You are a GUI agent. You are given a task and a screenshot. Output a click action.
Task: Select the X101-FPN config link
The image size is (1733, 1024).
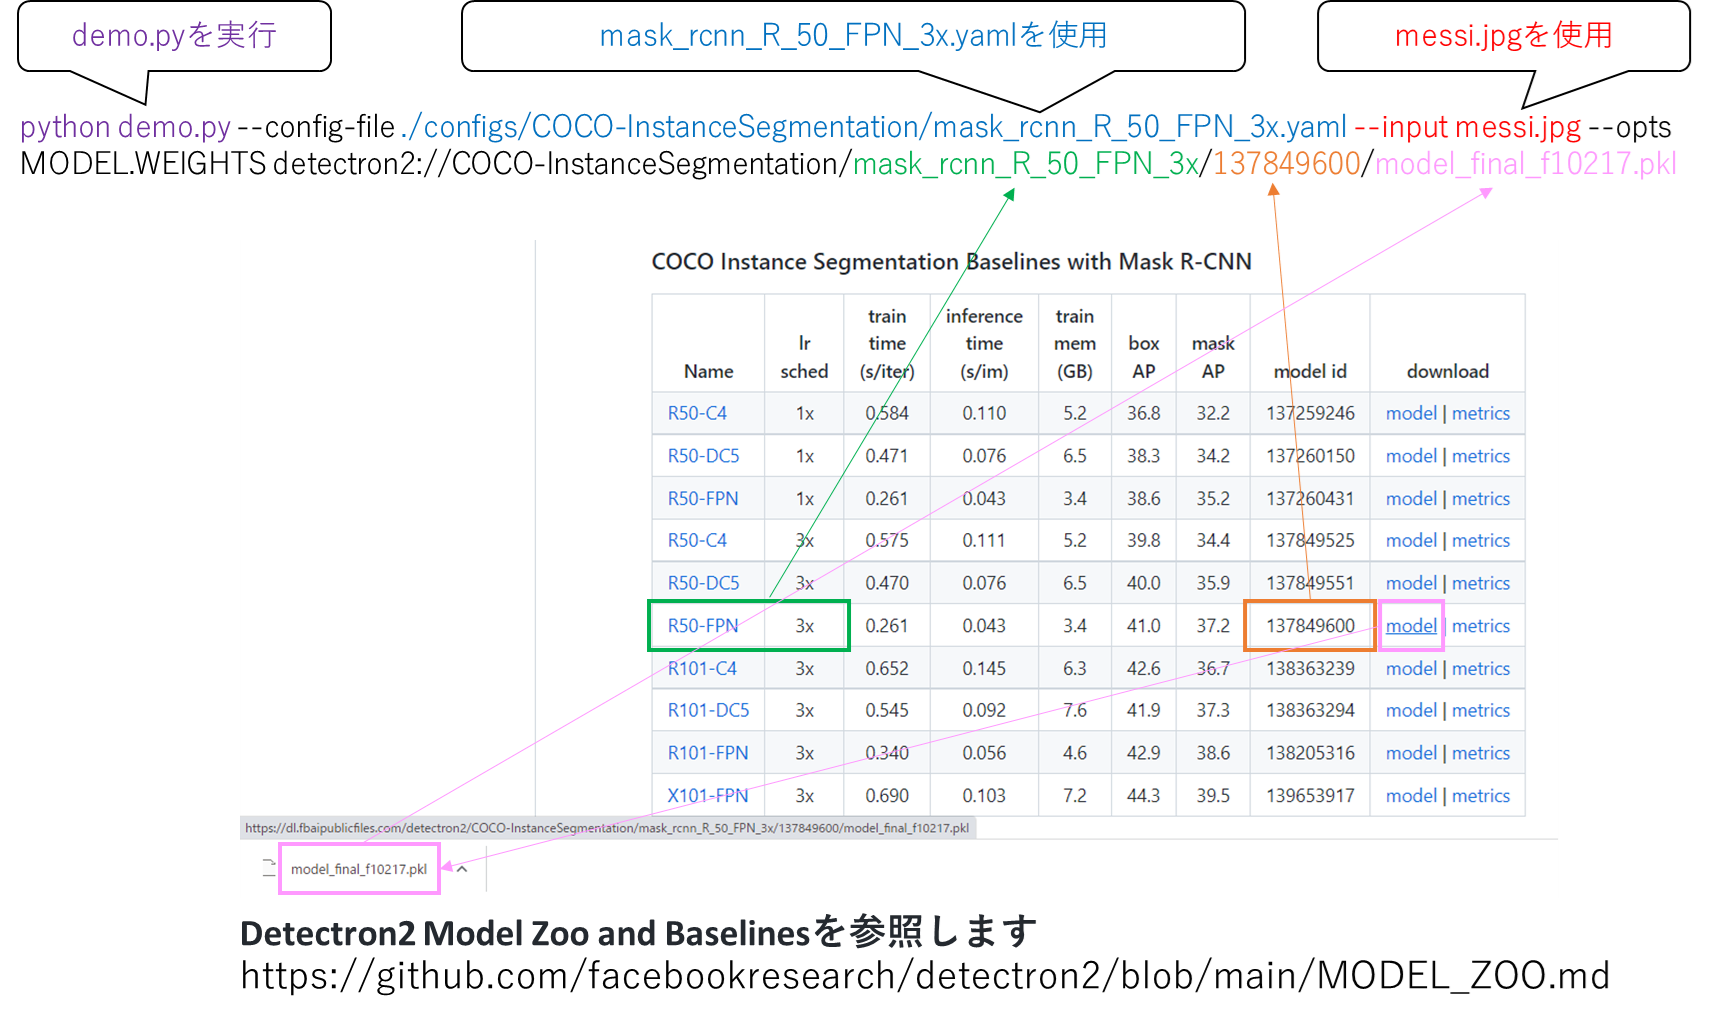[707, 796]
